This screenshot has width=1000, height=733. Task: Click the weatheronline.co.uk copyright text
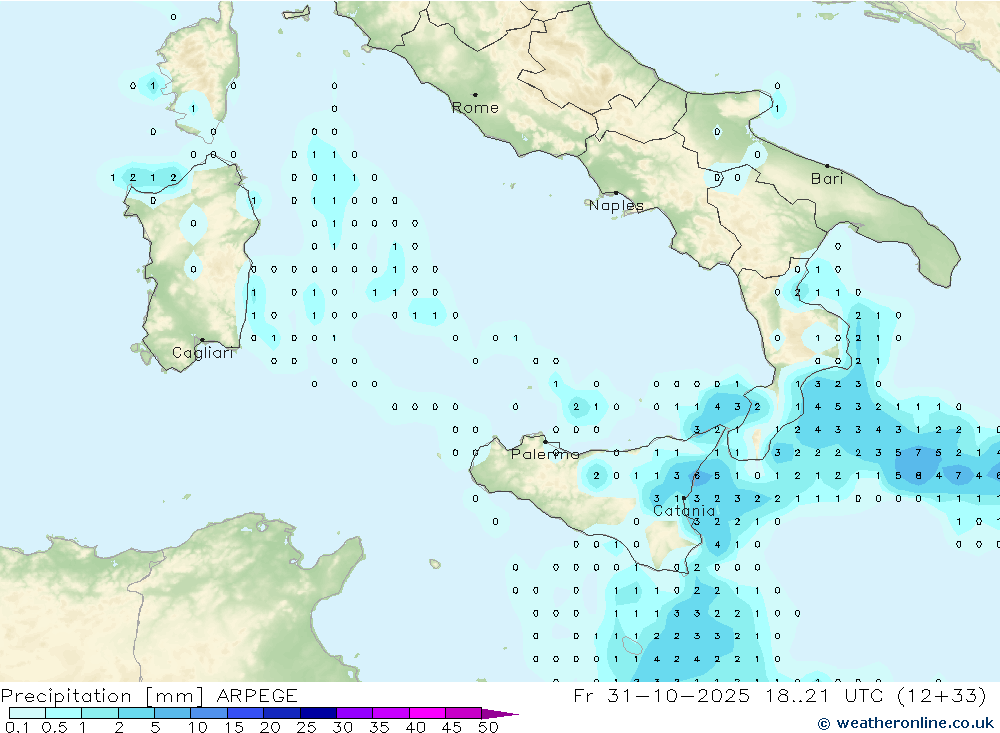pyautogui.click(x=906, y=723)
